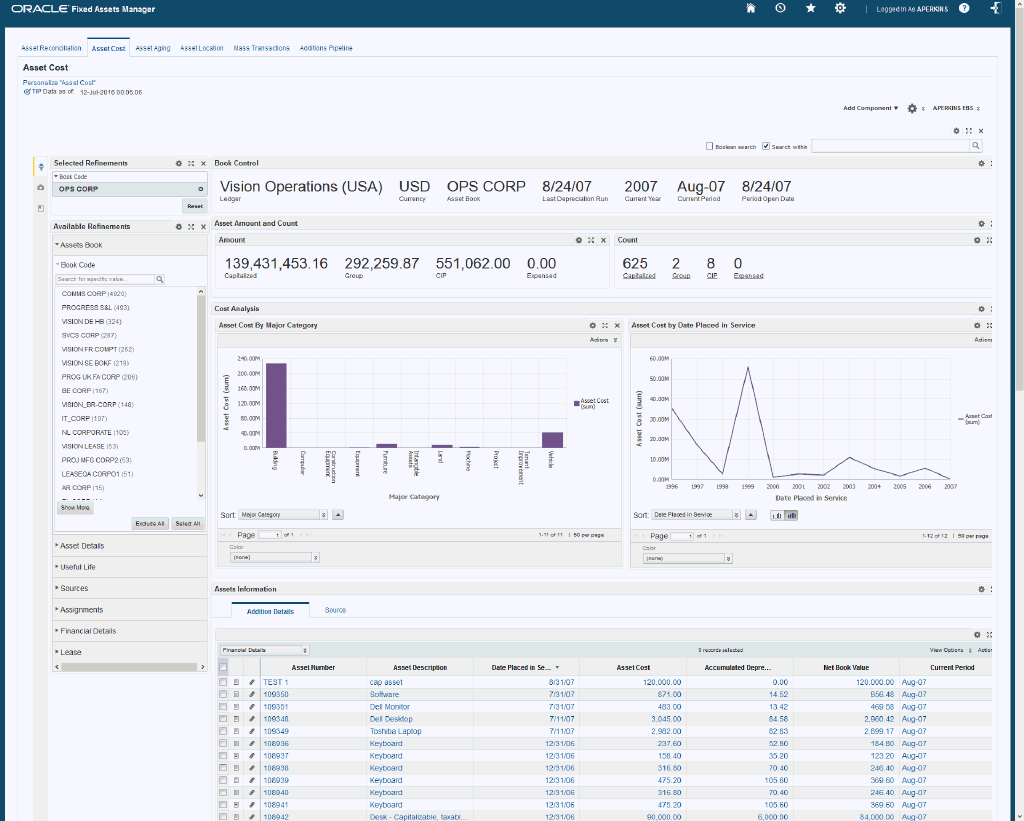
Task: Select COMMS CORP book code
Action: (x=94, y=294)
